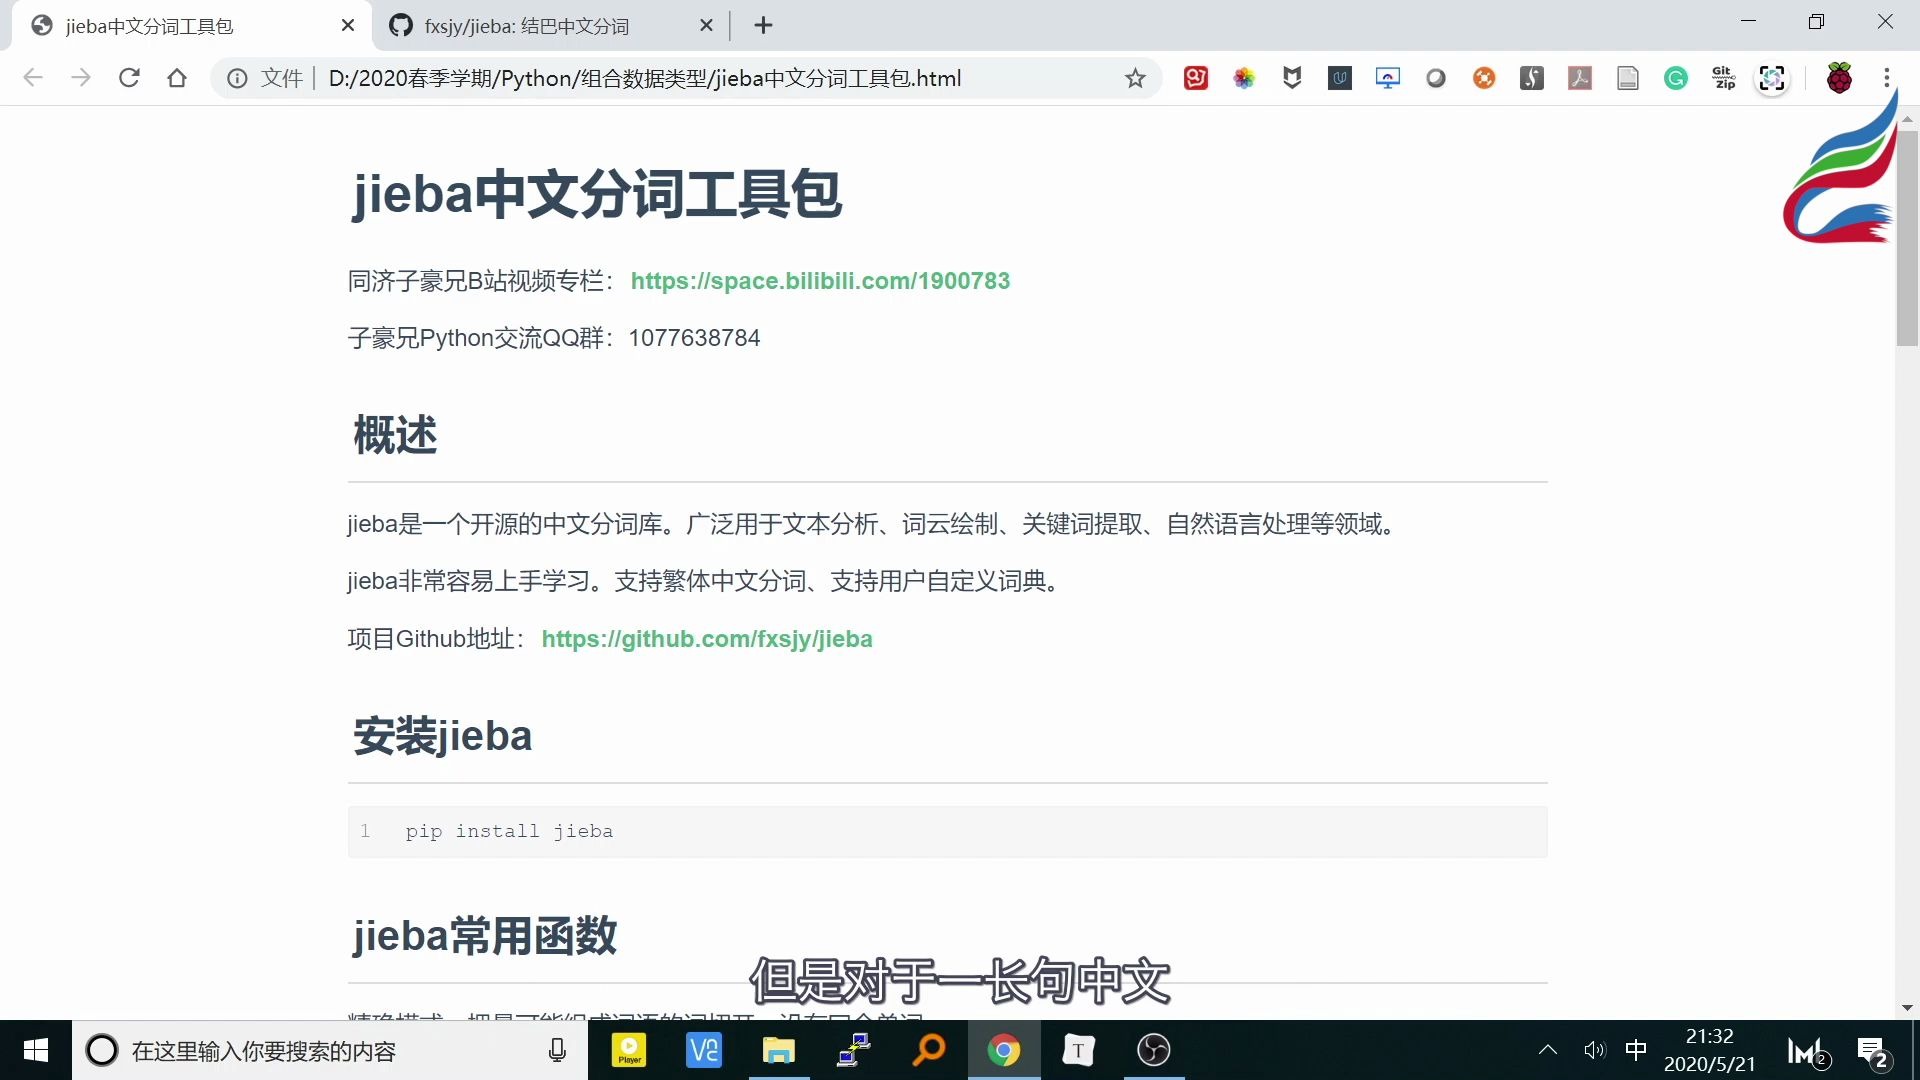1920x1080 pixels.
Task: Open the colorful flower extension icon
Action: point(1244,78)
